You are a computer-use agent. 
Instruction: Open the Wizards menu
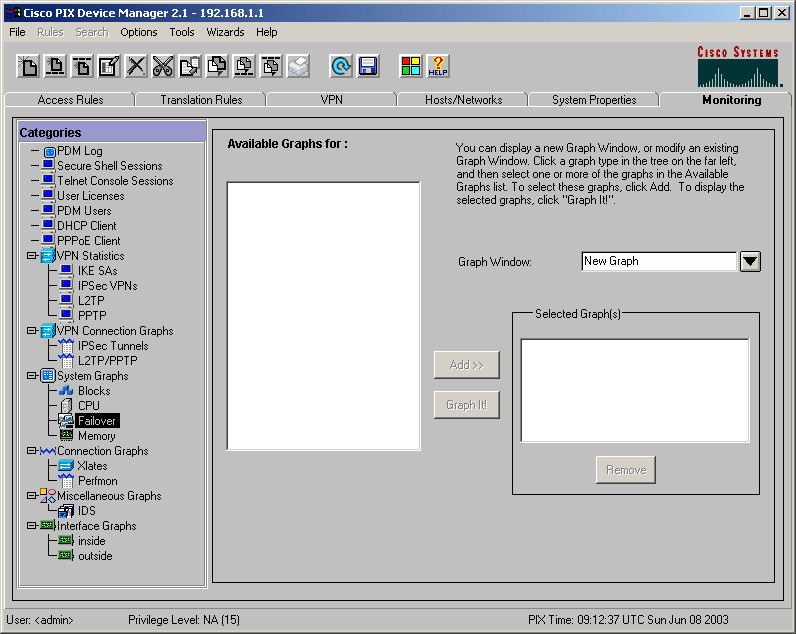click(225, 32)
